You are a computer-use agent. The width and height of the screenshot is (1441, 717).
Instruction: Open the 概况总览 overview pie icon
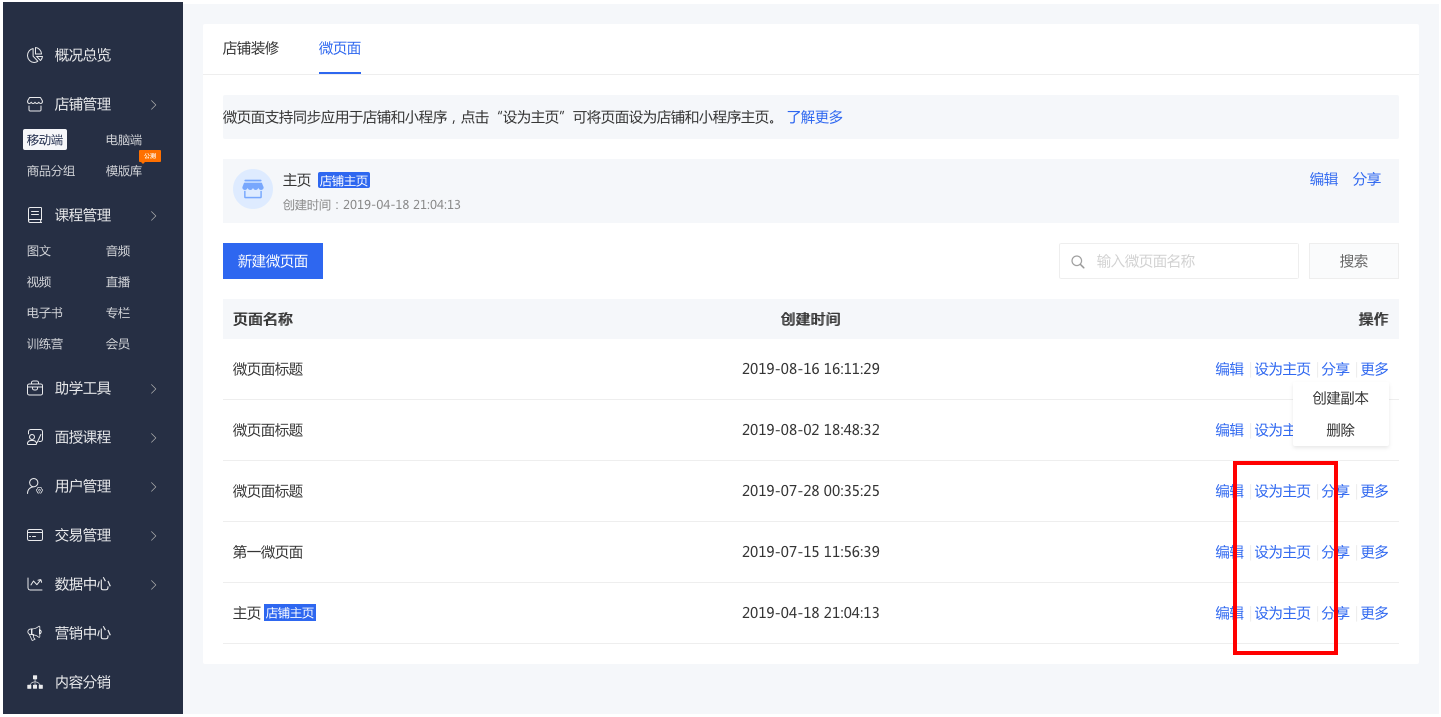[x=35, y=55]
